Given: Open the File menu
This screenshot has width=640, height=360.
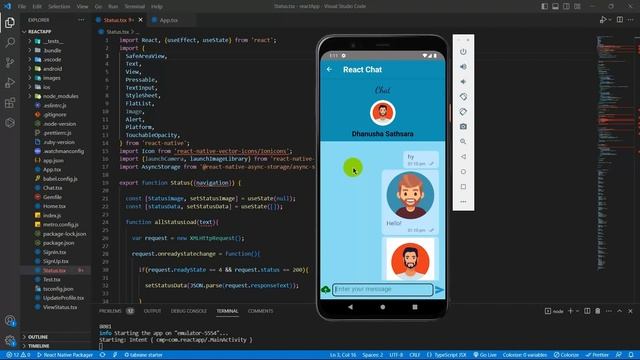Looking at the screenshot, I should tap(22, 7).
